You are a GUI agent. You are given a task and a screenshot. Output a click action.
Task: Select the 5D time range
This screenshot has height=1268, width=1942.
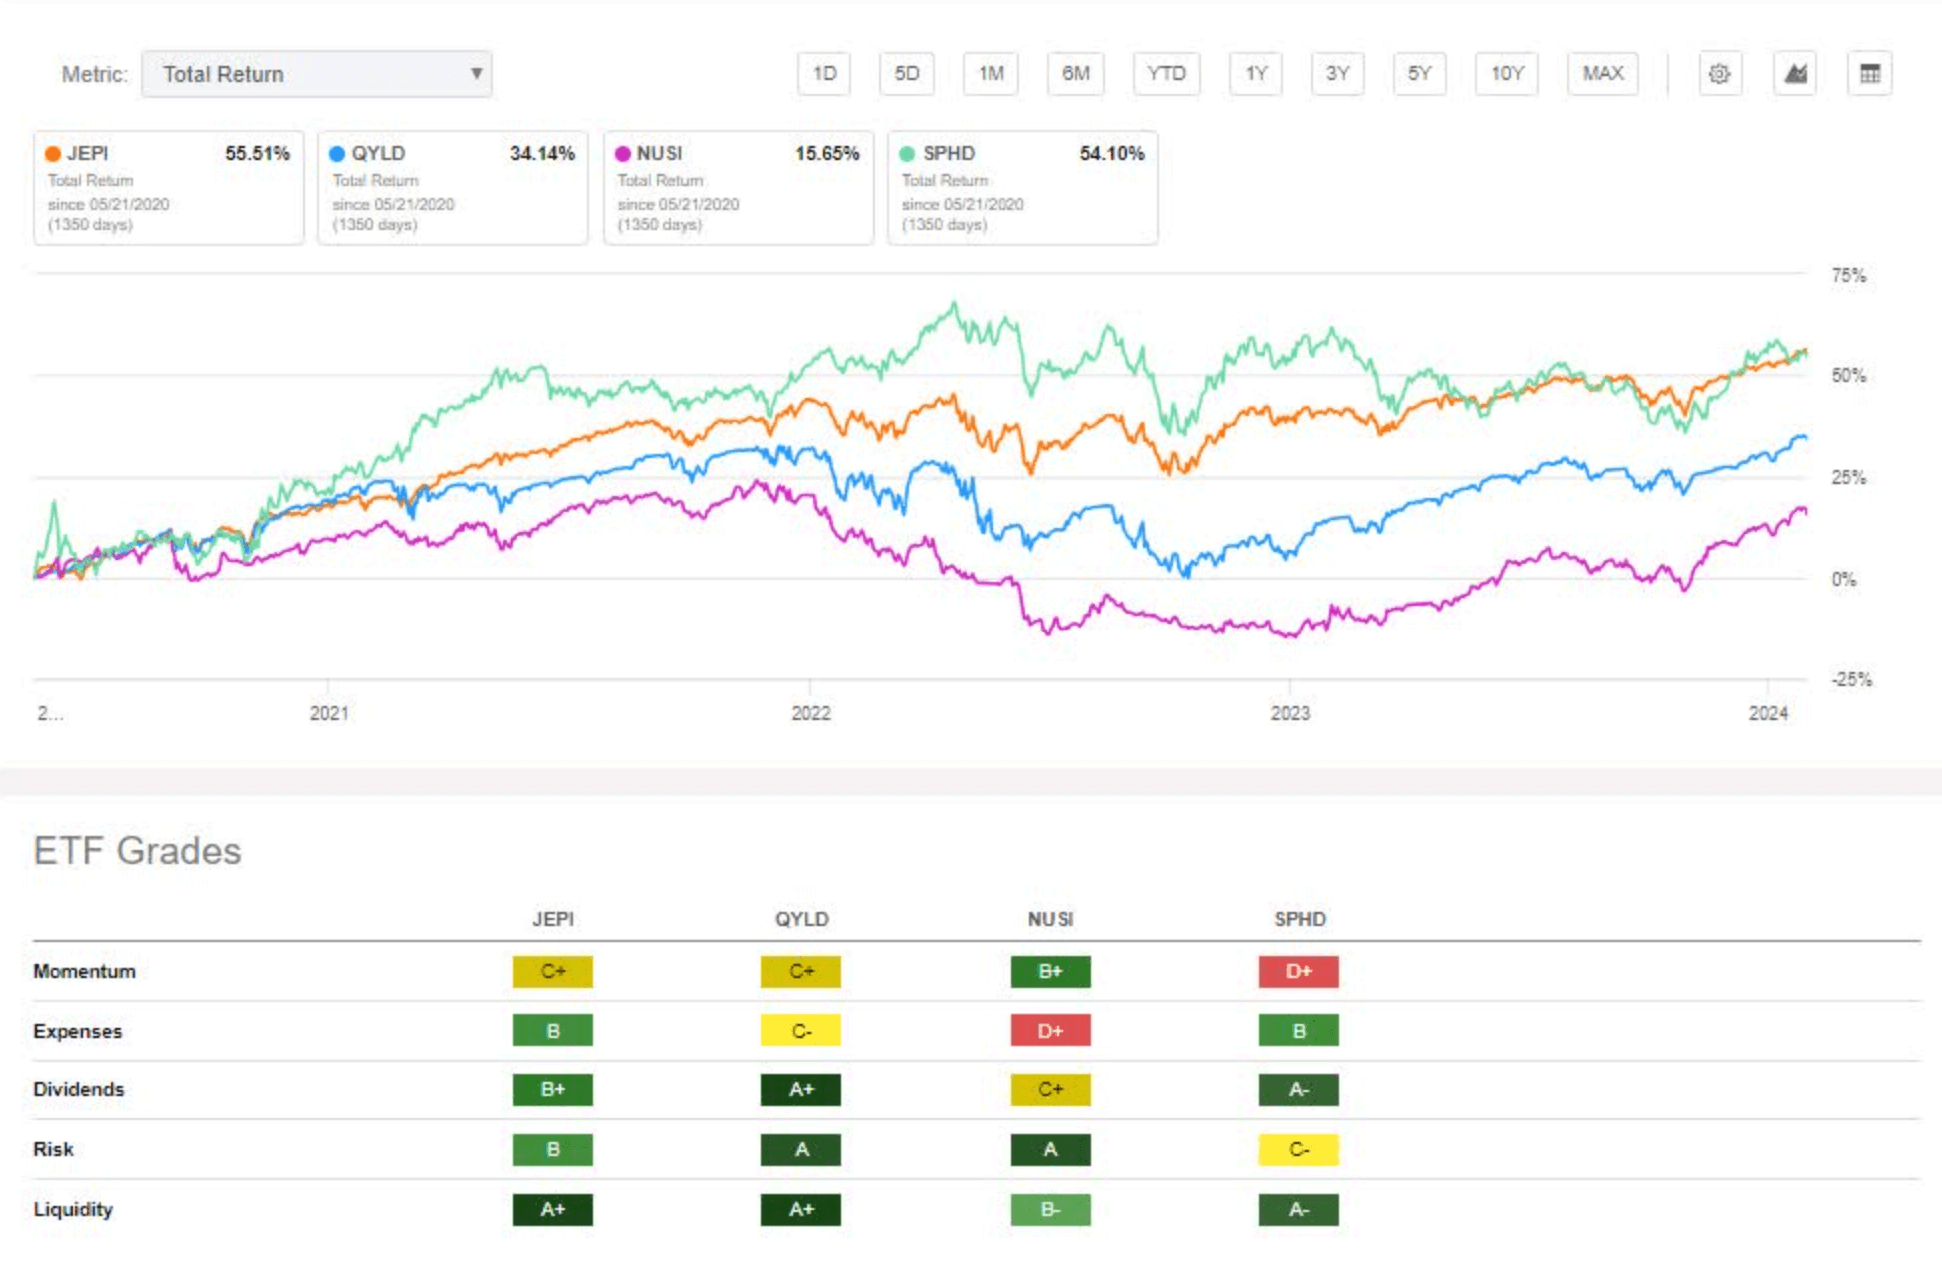click(x=906, y=74)
